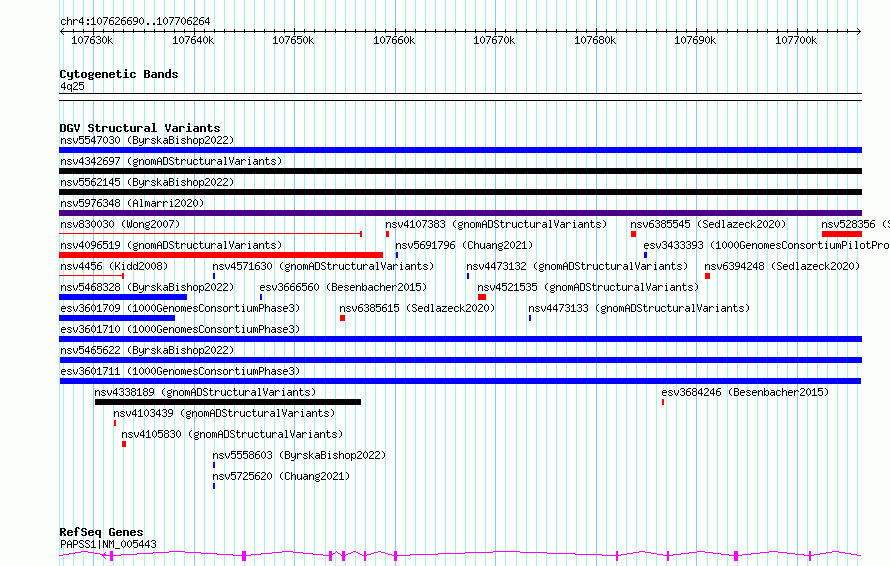Click the blue bar of nsv5468328
The width and height of the screenshot is (890, 566).
[123, 297]
